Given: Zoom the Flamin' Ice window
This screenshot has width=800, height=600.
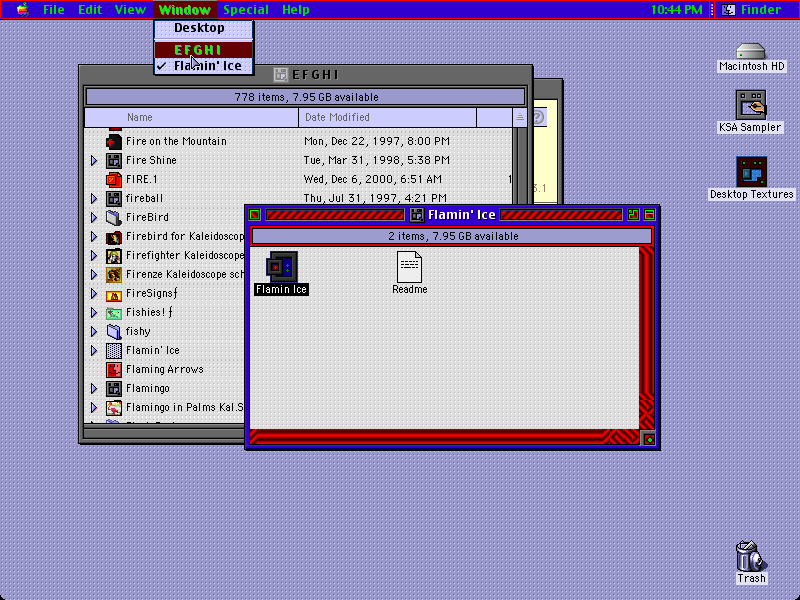Looking at the screenshot, I should [633, 215].
